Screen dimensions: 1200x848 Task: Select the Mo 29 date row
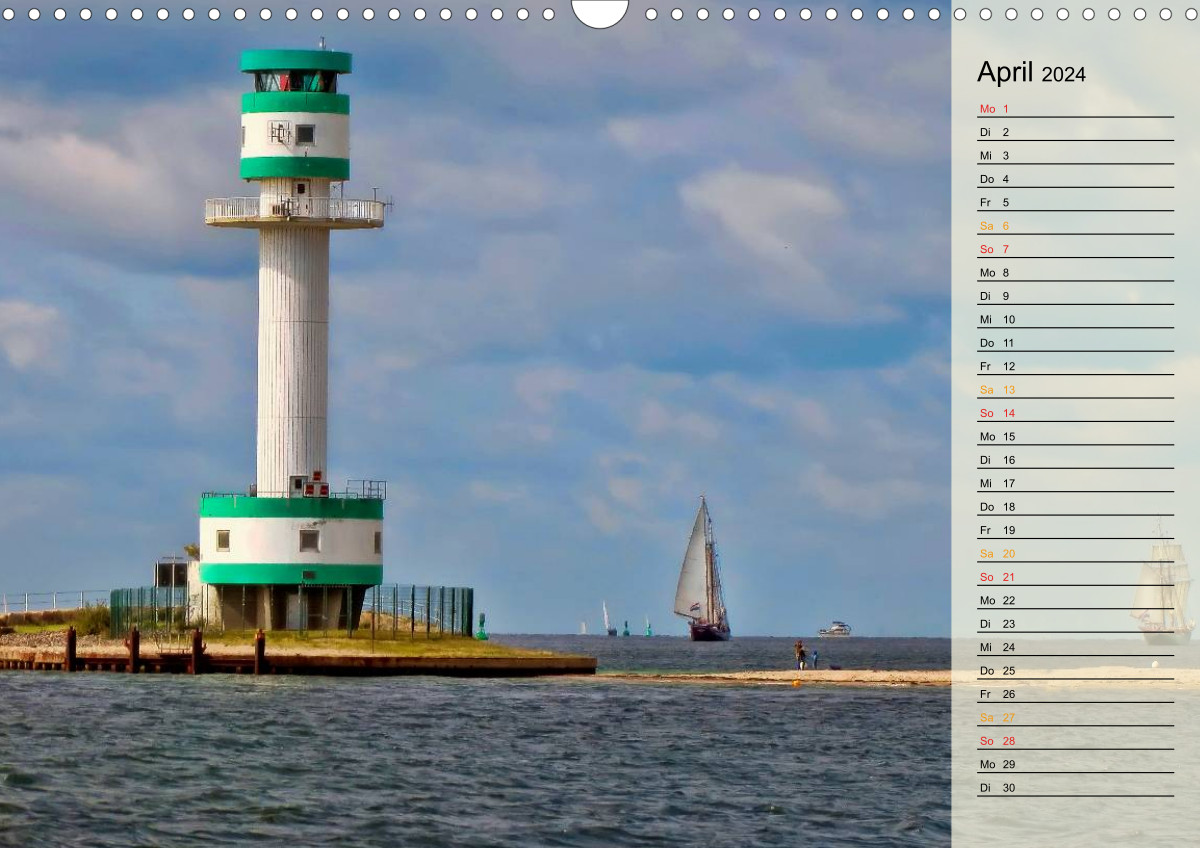coord(1075,764)
